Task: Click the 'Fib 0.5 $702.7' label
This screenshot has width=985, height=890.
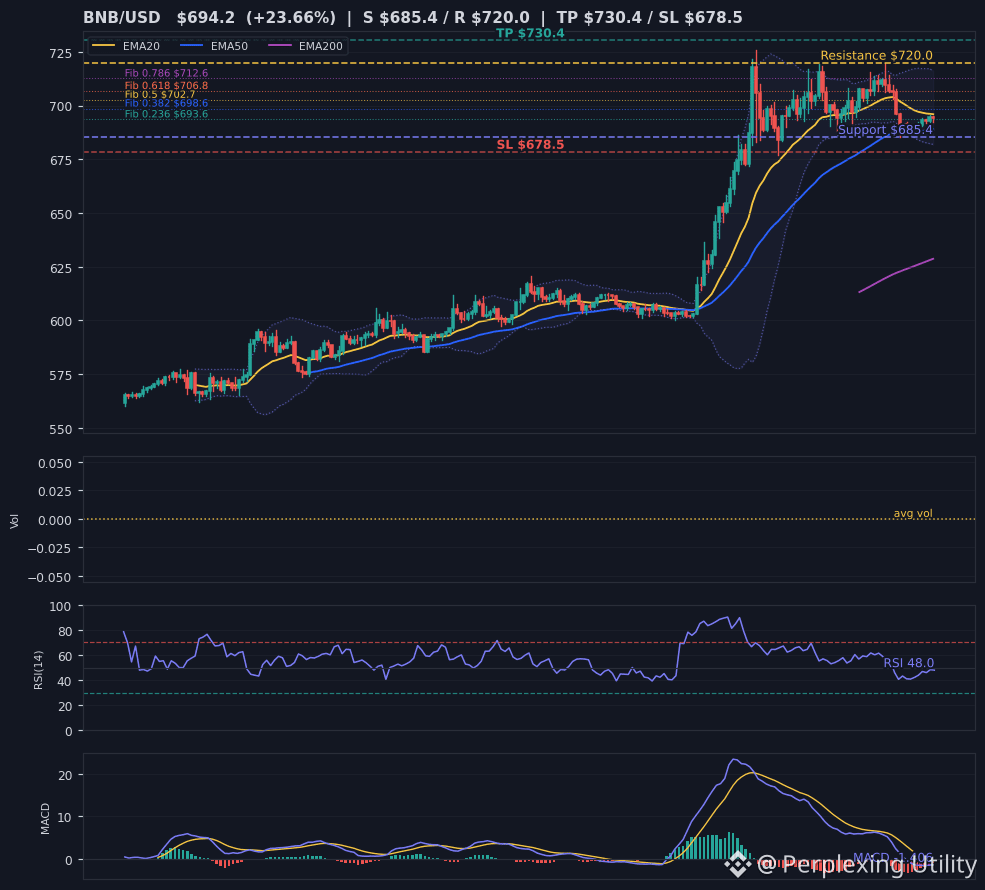Action: click(160, 94)
